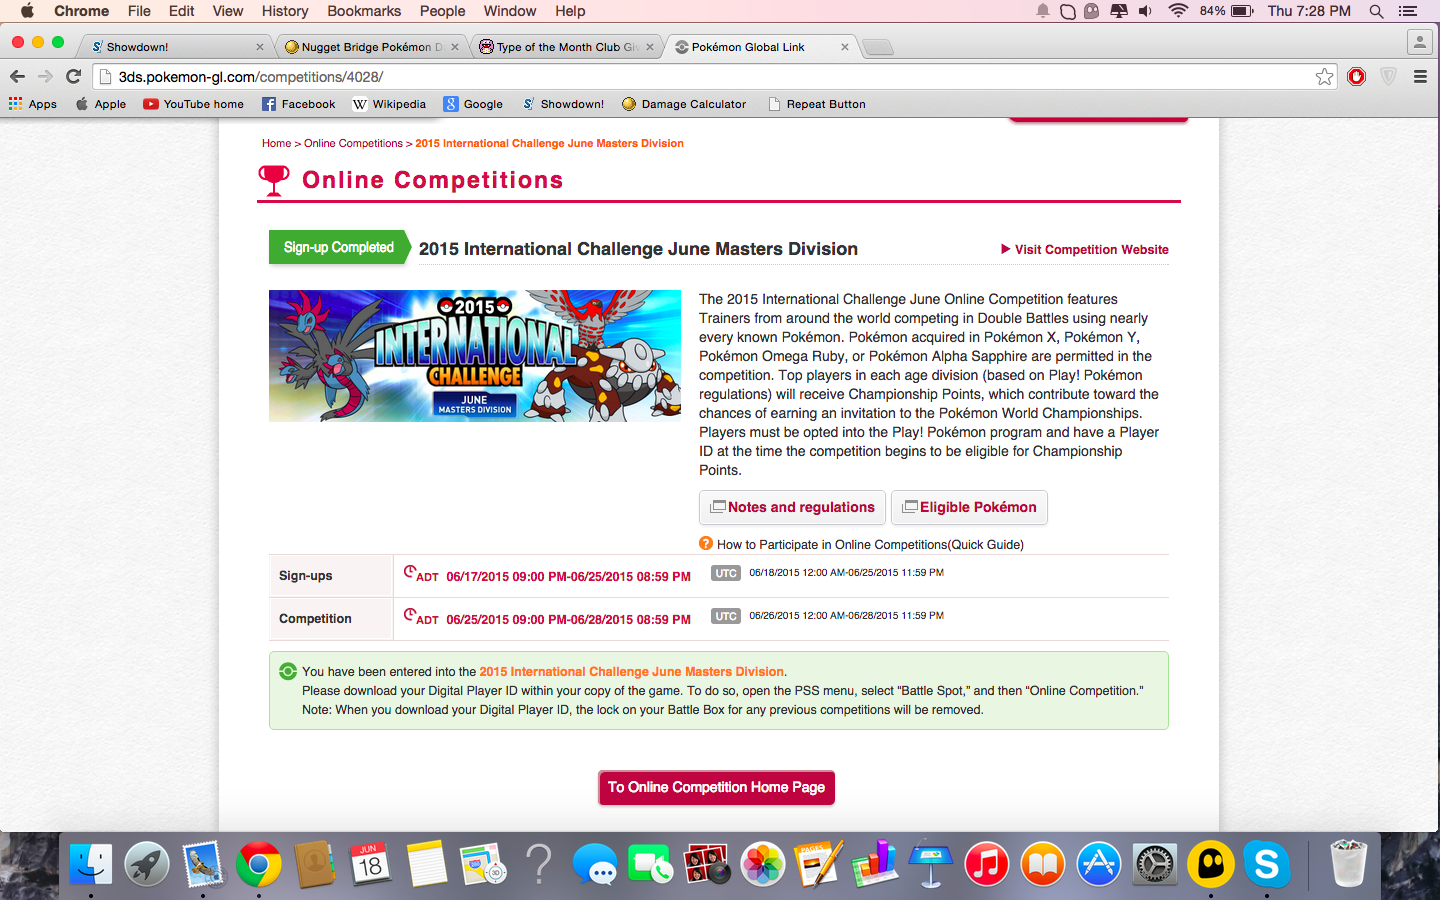Go back using the browser back arrow
The width and height of the screenshot is (1440, 900).
(x=17, y=76)
